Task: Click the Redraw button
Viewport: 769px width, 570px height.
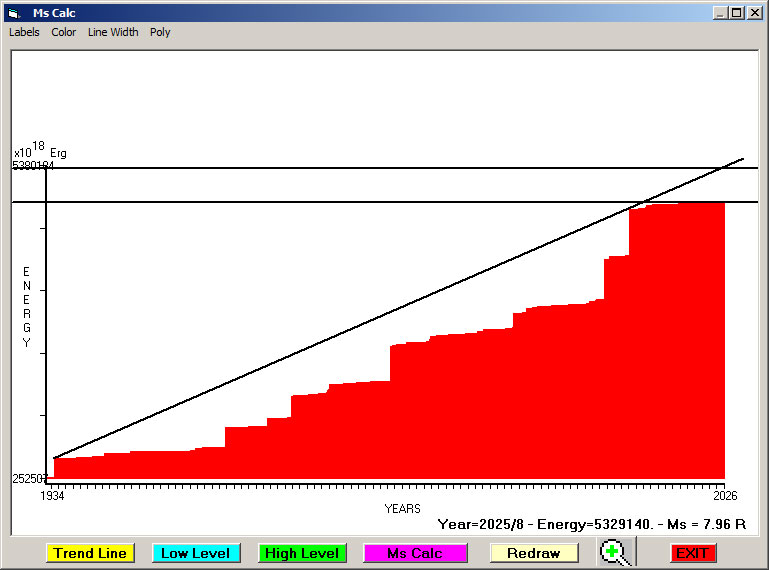Action: coord(534,553)
